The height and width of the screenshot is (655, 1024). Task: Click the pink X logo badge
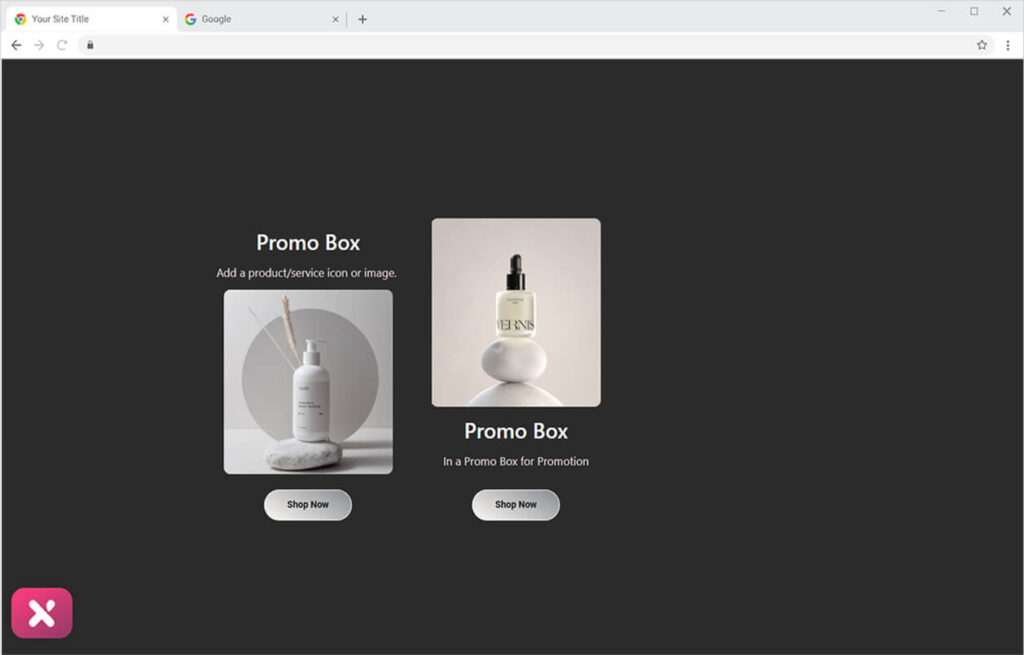coord(42,613)
